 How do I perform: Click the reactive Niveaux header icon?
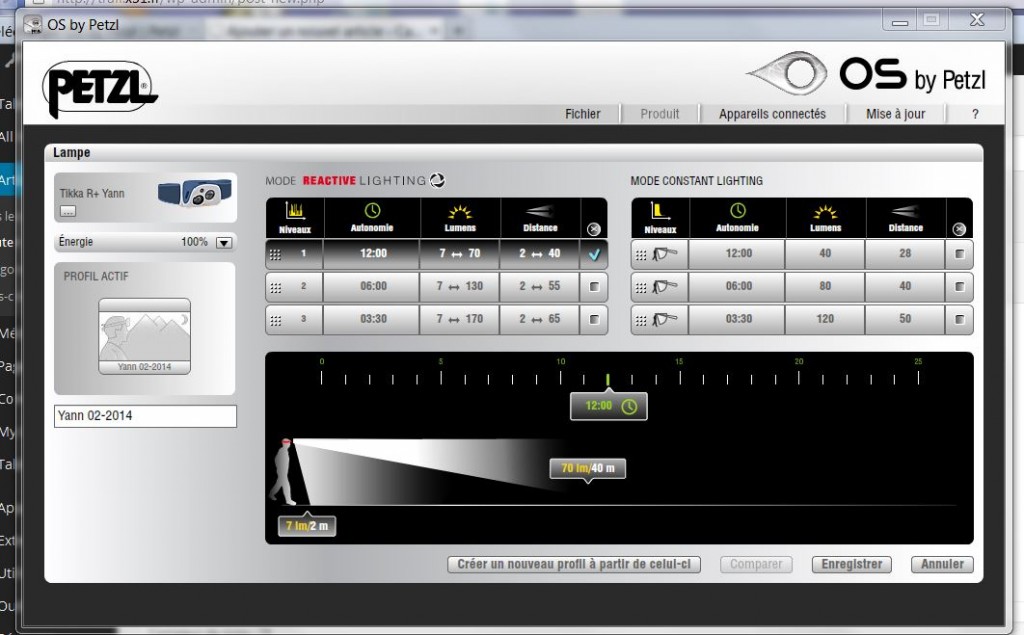tap(295, 210)
